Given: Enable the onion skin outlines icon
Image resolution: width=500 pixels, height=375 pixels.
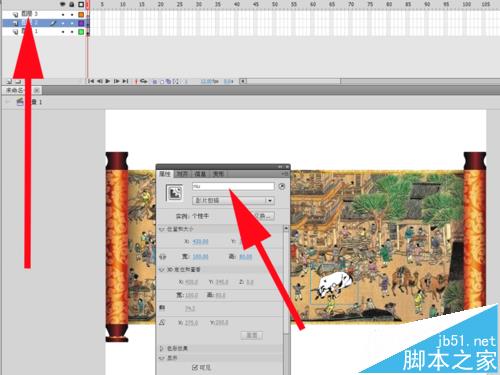Looking at the screenshot, I should coord(162,81).
